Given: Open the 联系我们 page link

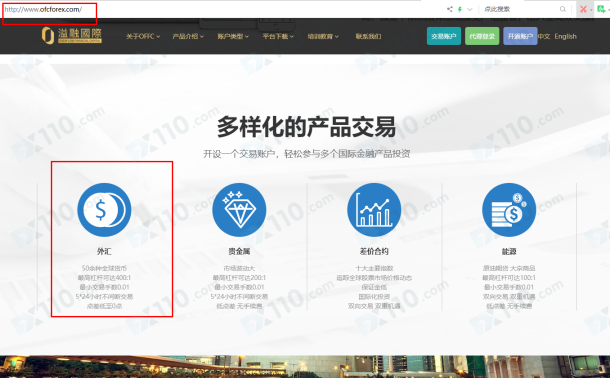Looking at the screenshot, I should click(368, 37).
